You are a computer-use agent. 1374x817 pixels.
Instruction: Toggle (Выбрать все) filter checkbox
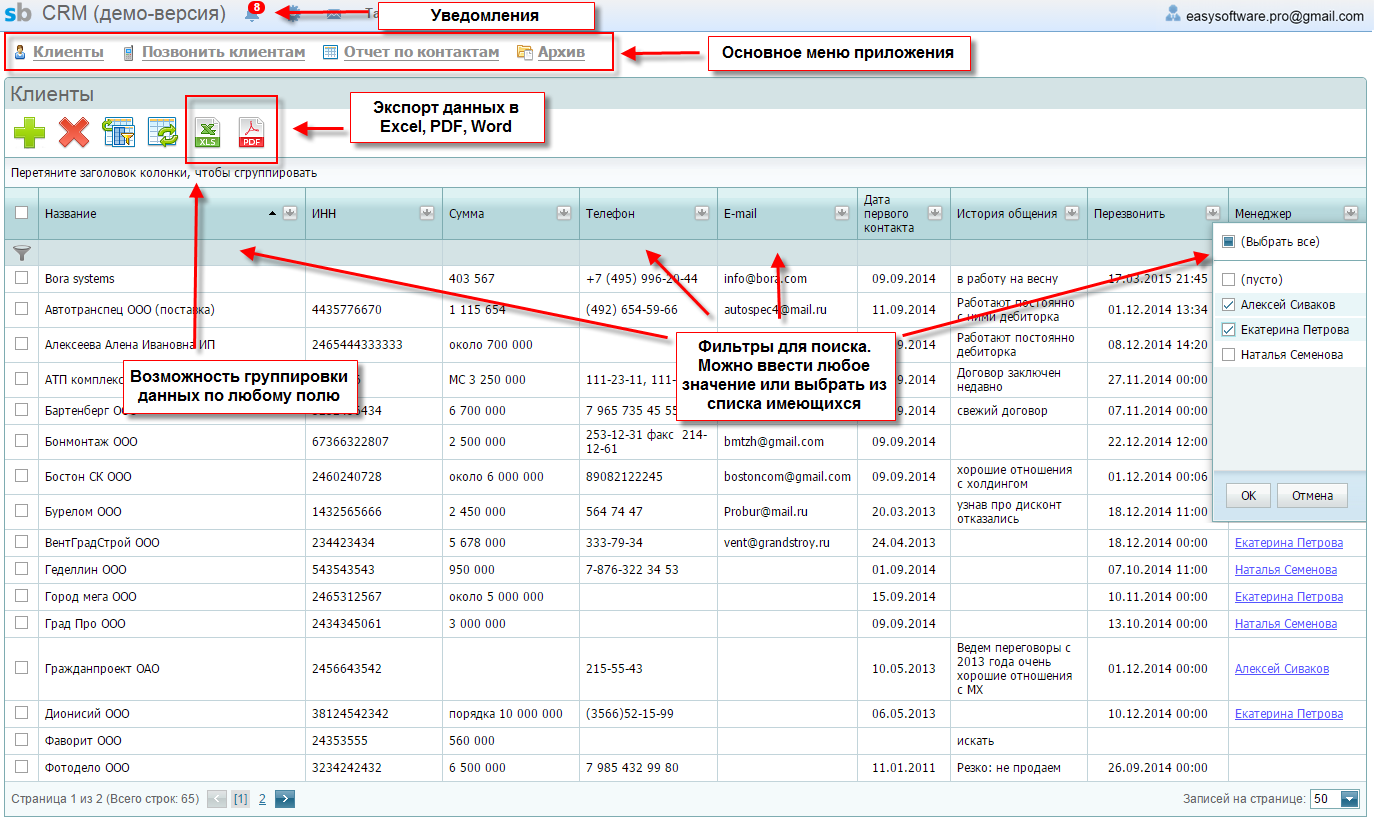[x=1229, y=242]
